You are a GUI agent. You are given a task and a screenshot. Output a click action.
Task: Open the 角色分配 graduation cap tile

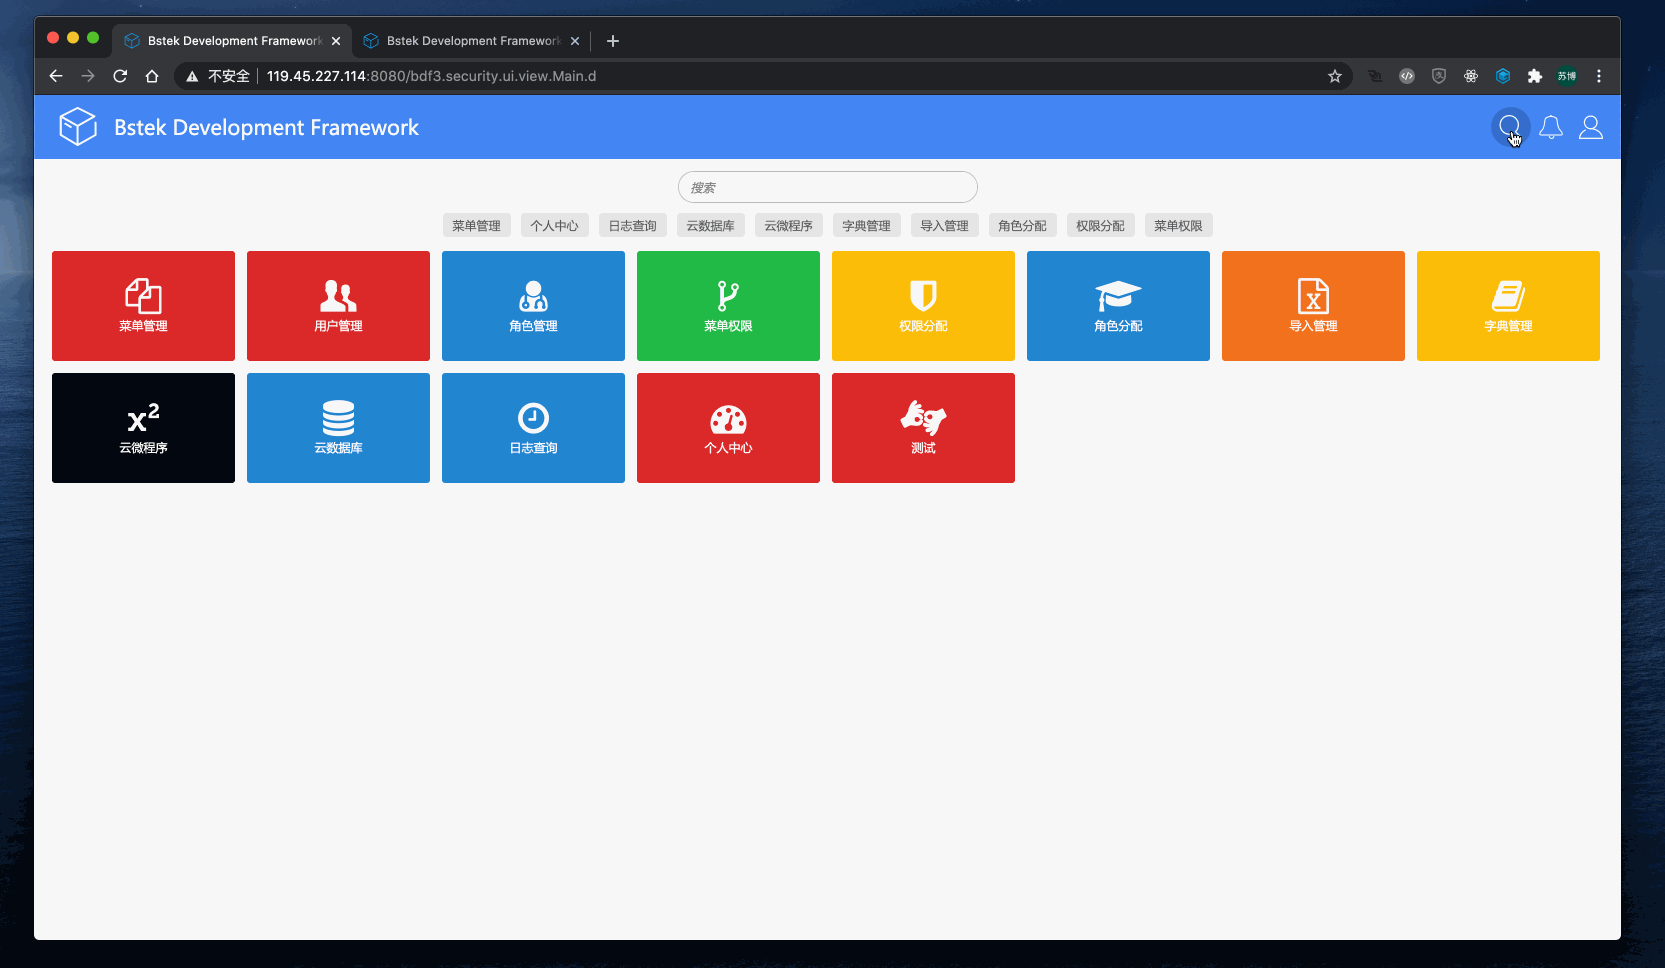click(x=1118, y=306)
